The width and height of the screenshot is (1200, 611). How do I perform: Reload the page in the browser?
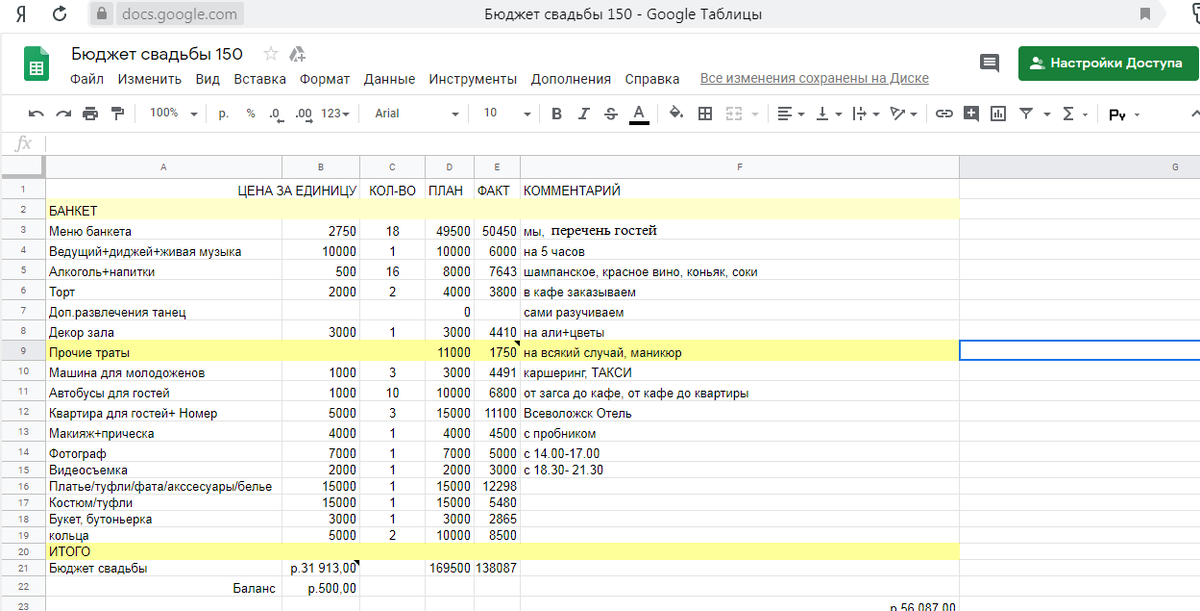(x=60, y=14)
